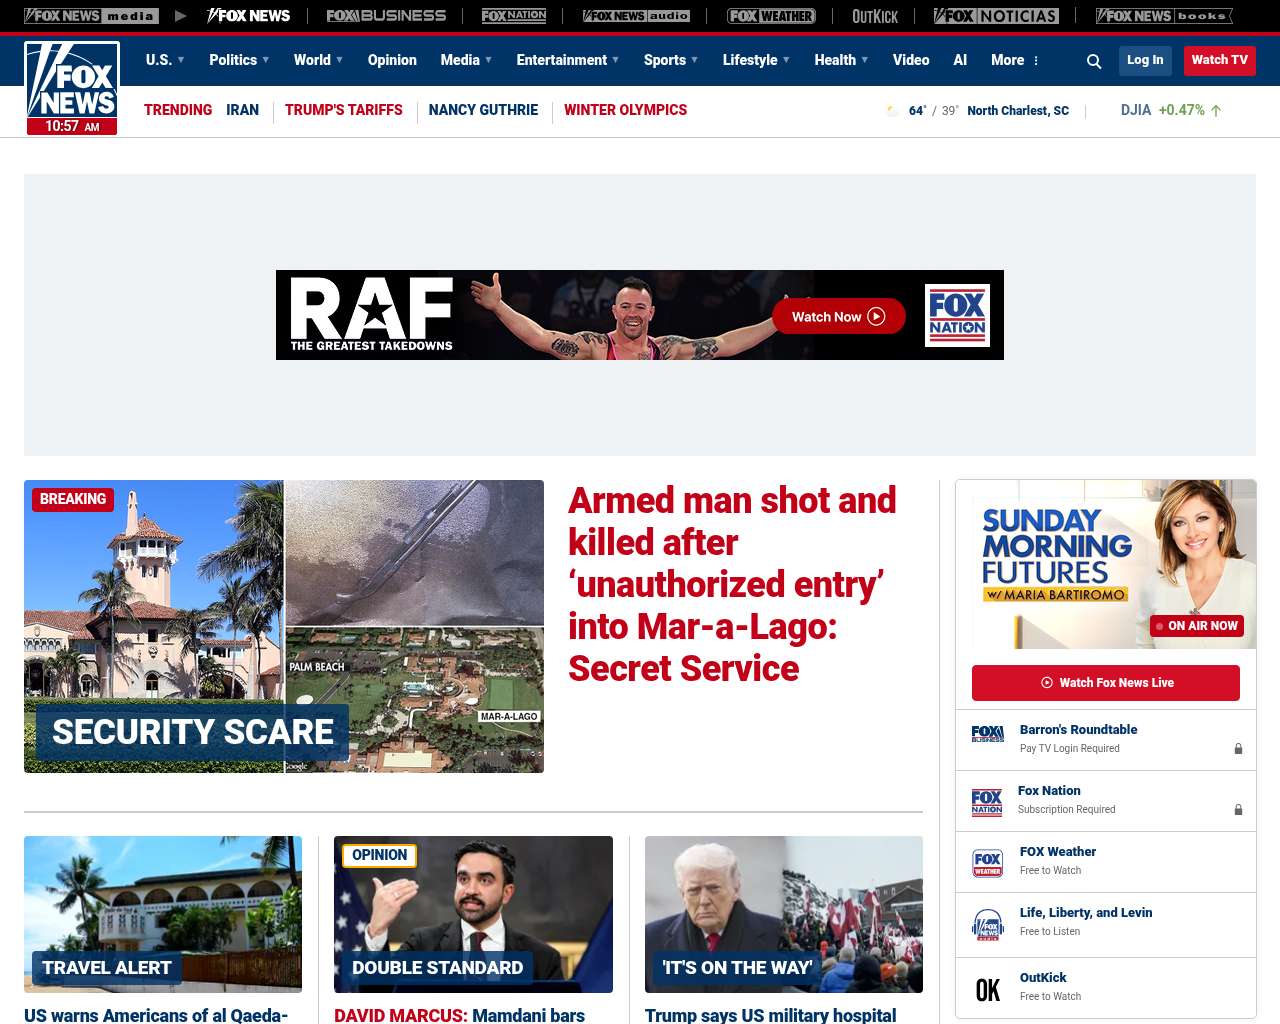The height and width of the screenshot is (1024, 1280).
Task: Open the Mar-a-Lago security scare thumbnail
Action: pyautogui.click(x=284, y=626)
